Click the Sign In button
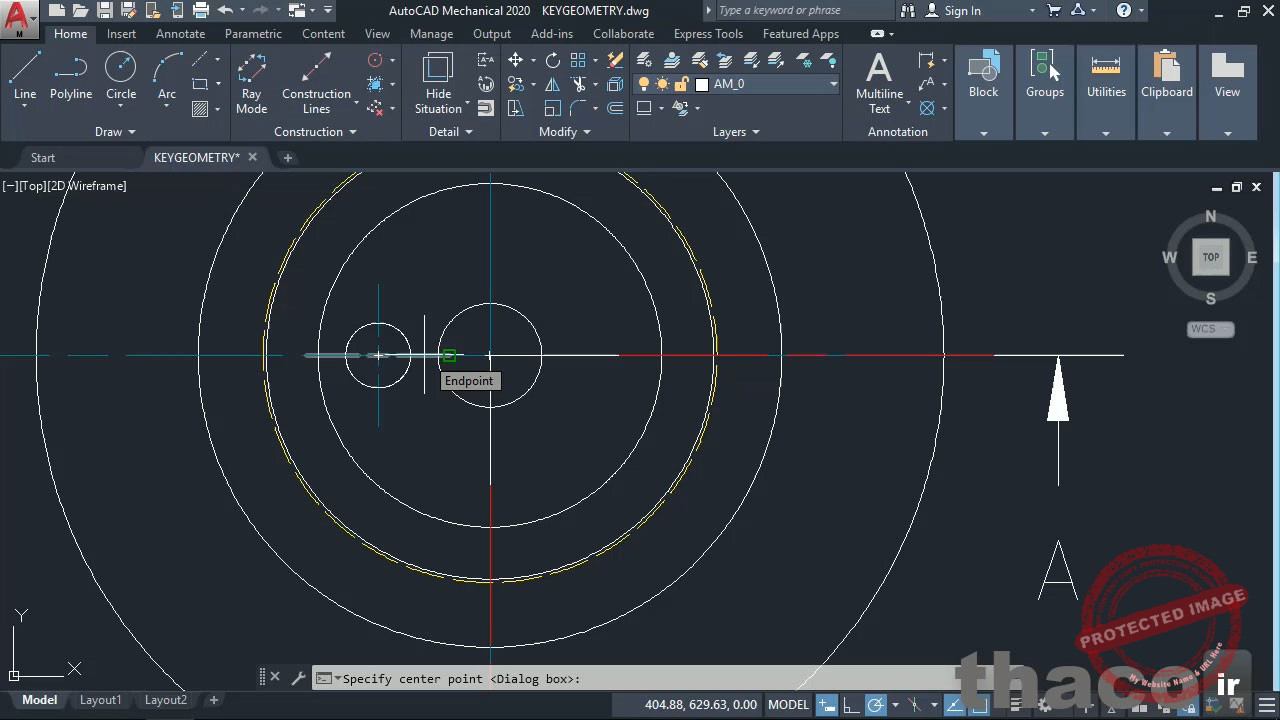1280x720 pixels. pos(953,10)
